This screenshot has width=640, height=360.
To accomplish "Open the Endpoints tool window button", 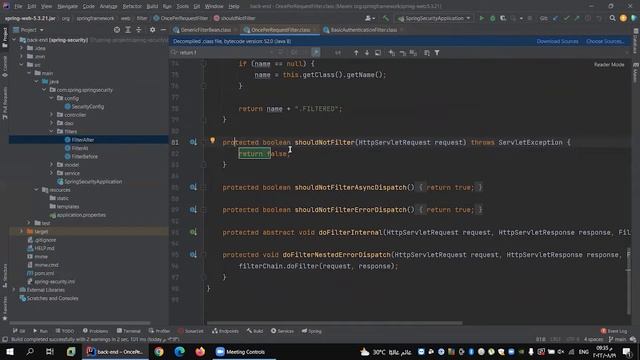I will click(x=225, y=331).
